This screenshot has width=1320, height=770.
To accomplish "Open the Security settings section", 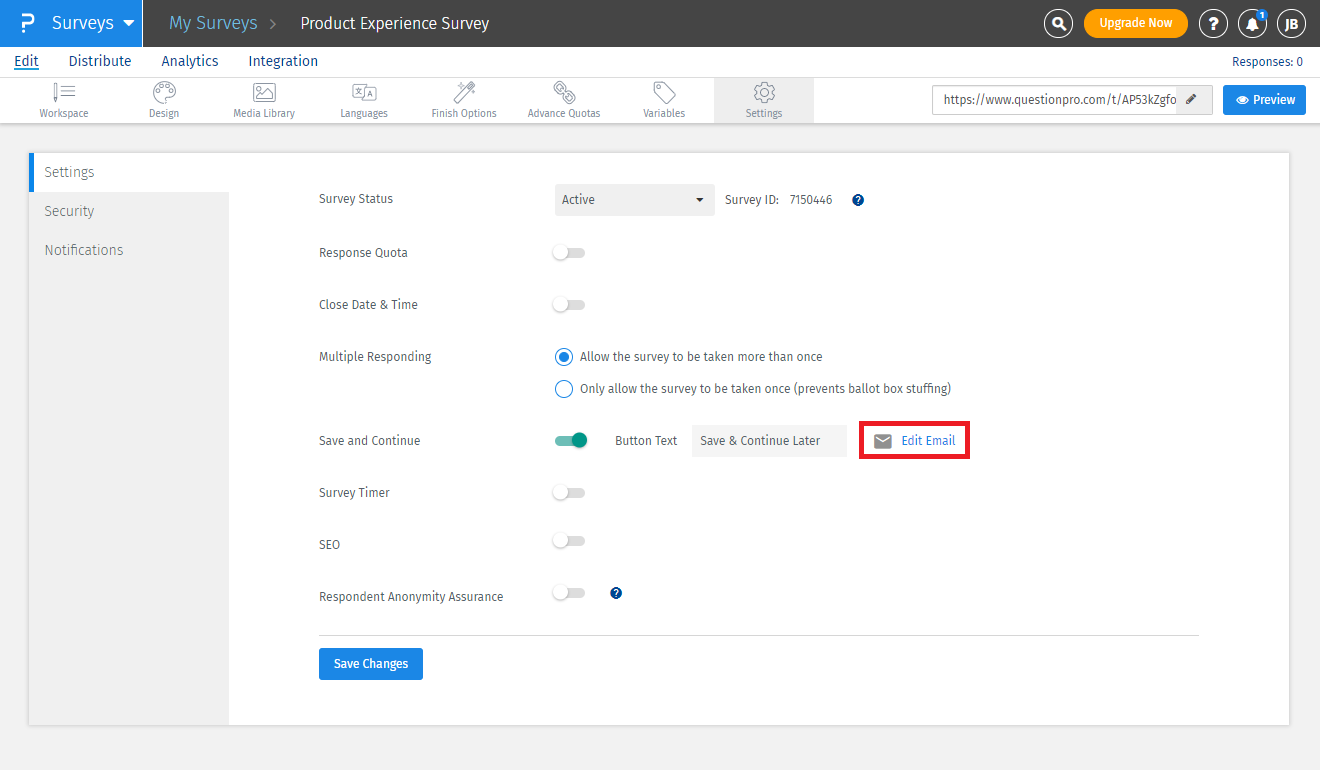I will pos(69,211).
